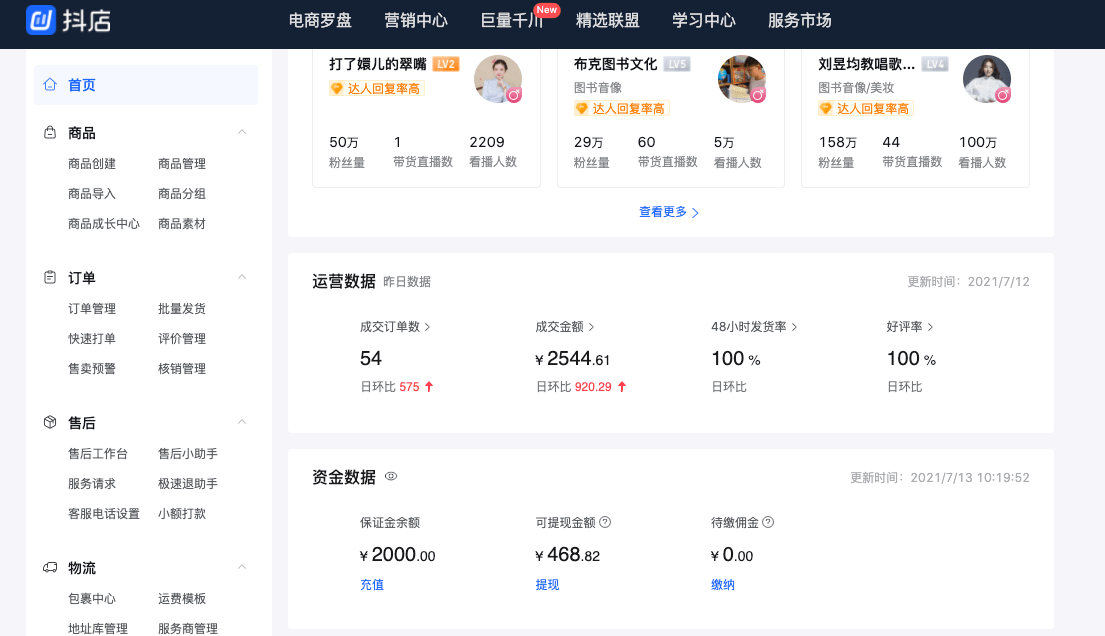
Task: Collapse the 订单 sidebar section
Action: click(x=241, y=277)
